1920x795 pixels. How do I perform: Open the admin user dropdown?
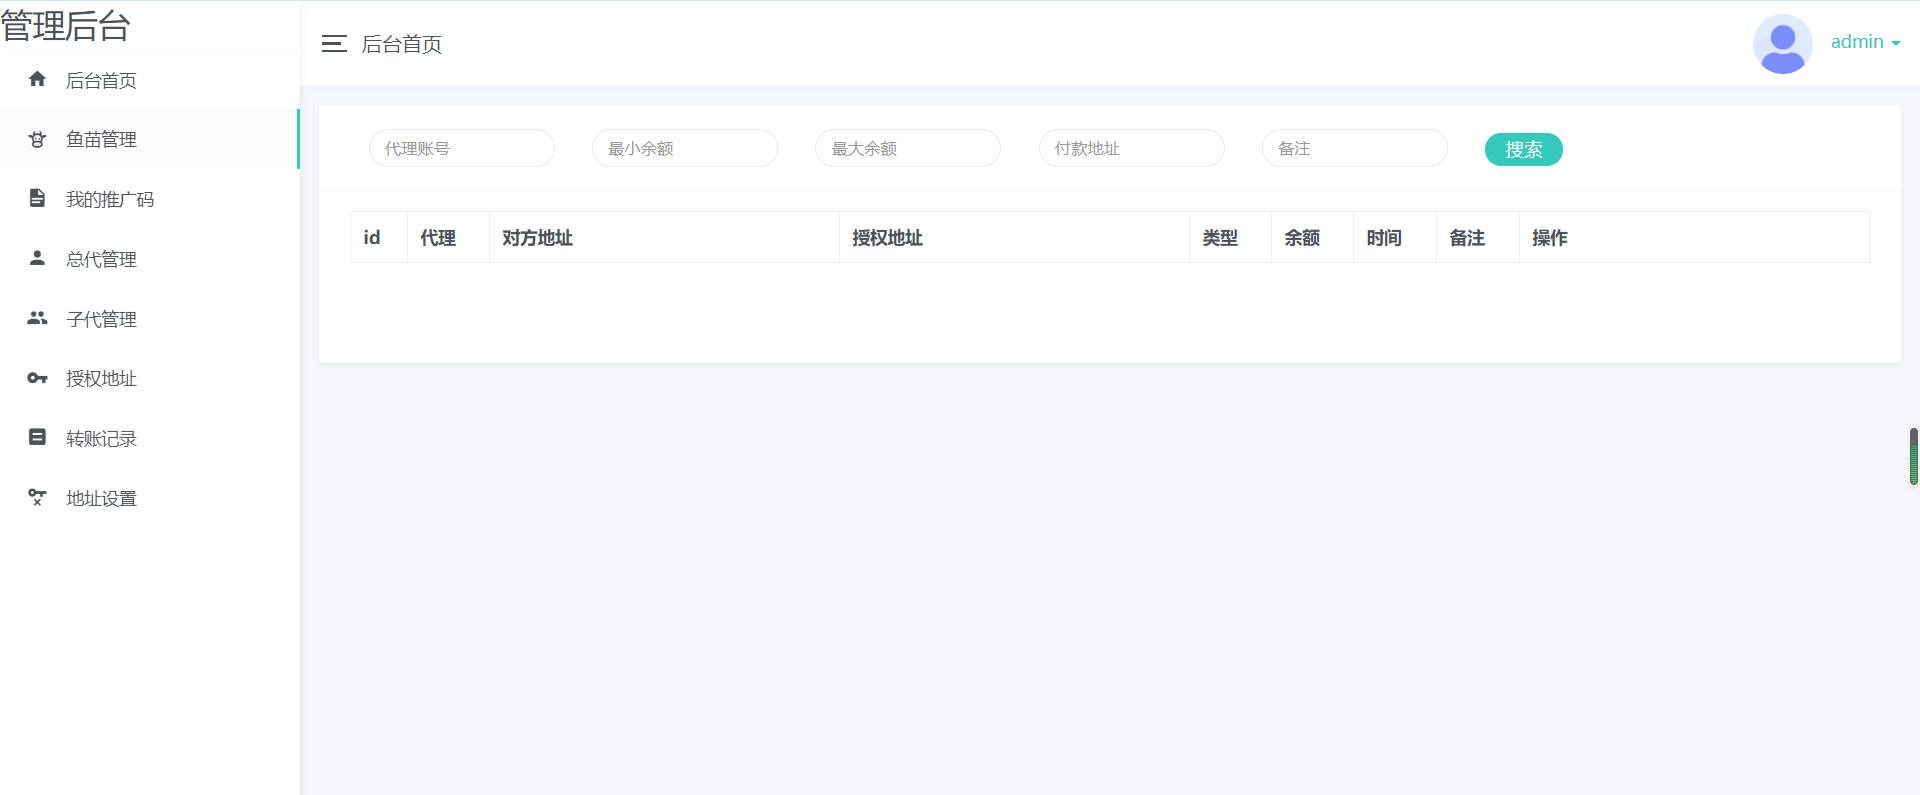pos(1865,42)
